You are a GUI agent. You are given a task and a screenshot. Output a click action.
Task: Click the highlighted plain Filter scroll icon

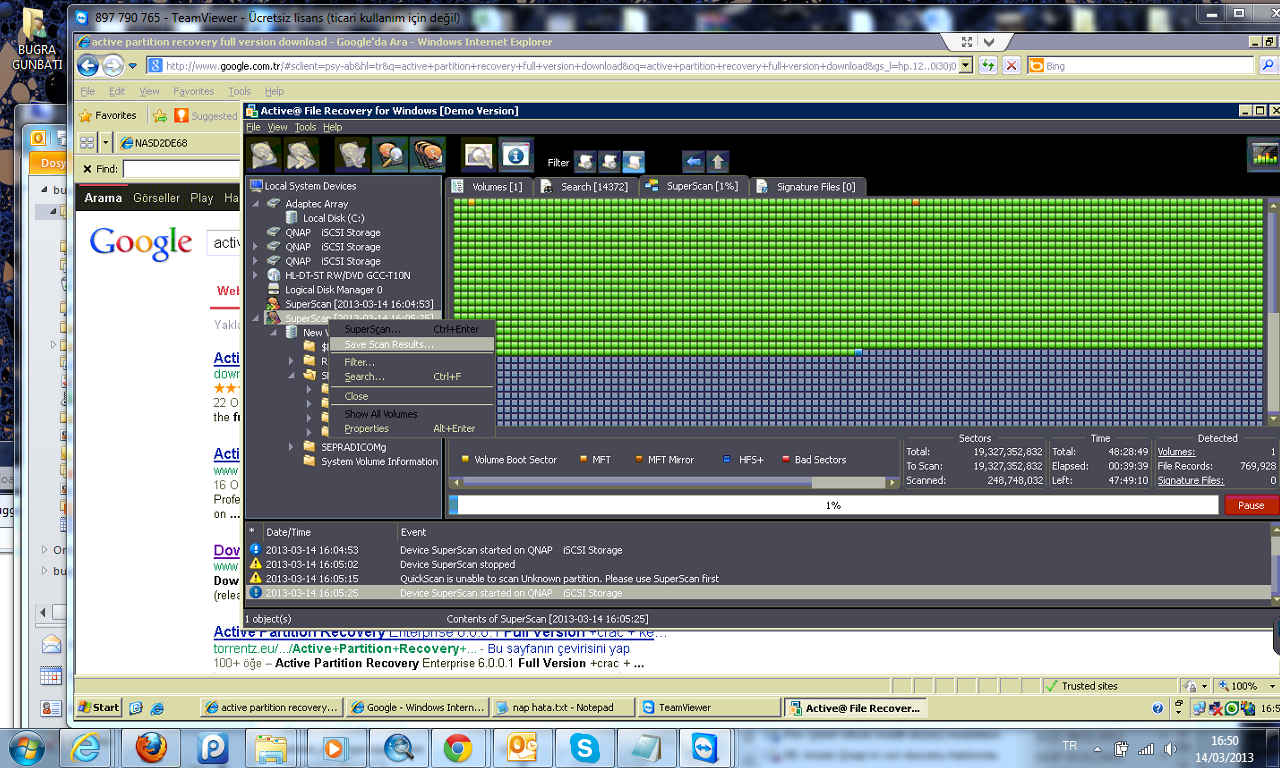[633, 162]
